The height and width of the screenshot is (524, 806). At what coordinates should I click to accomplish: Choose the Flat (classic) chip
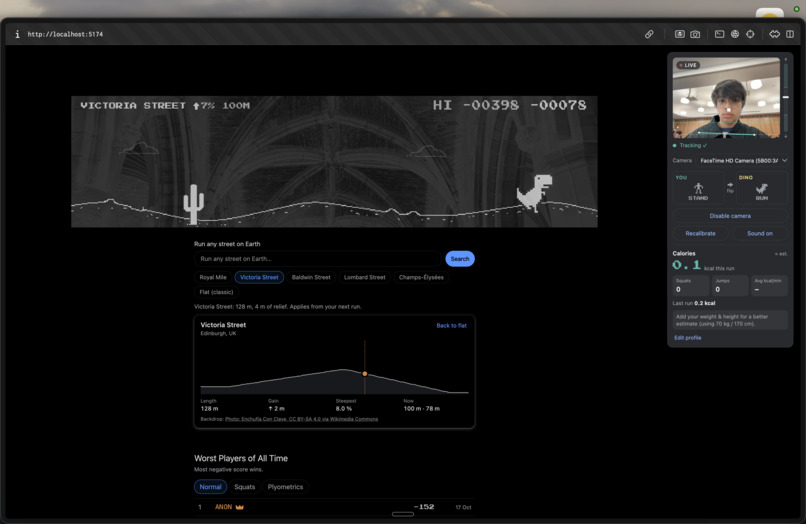click(x=216, y=292)
